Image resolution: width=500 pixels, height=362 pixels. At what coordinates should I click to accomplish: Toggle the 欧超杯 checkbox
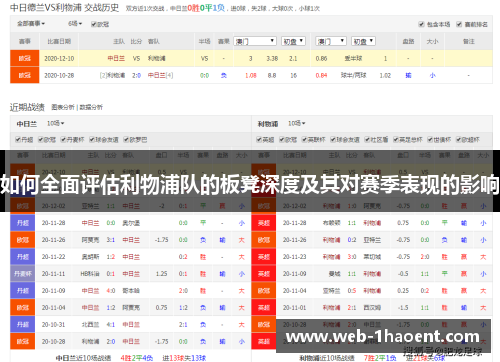click(x=459, y=139)
